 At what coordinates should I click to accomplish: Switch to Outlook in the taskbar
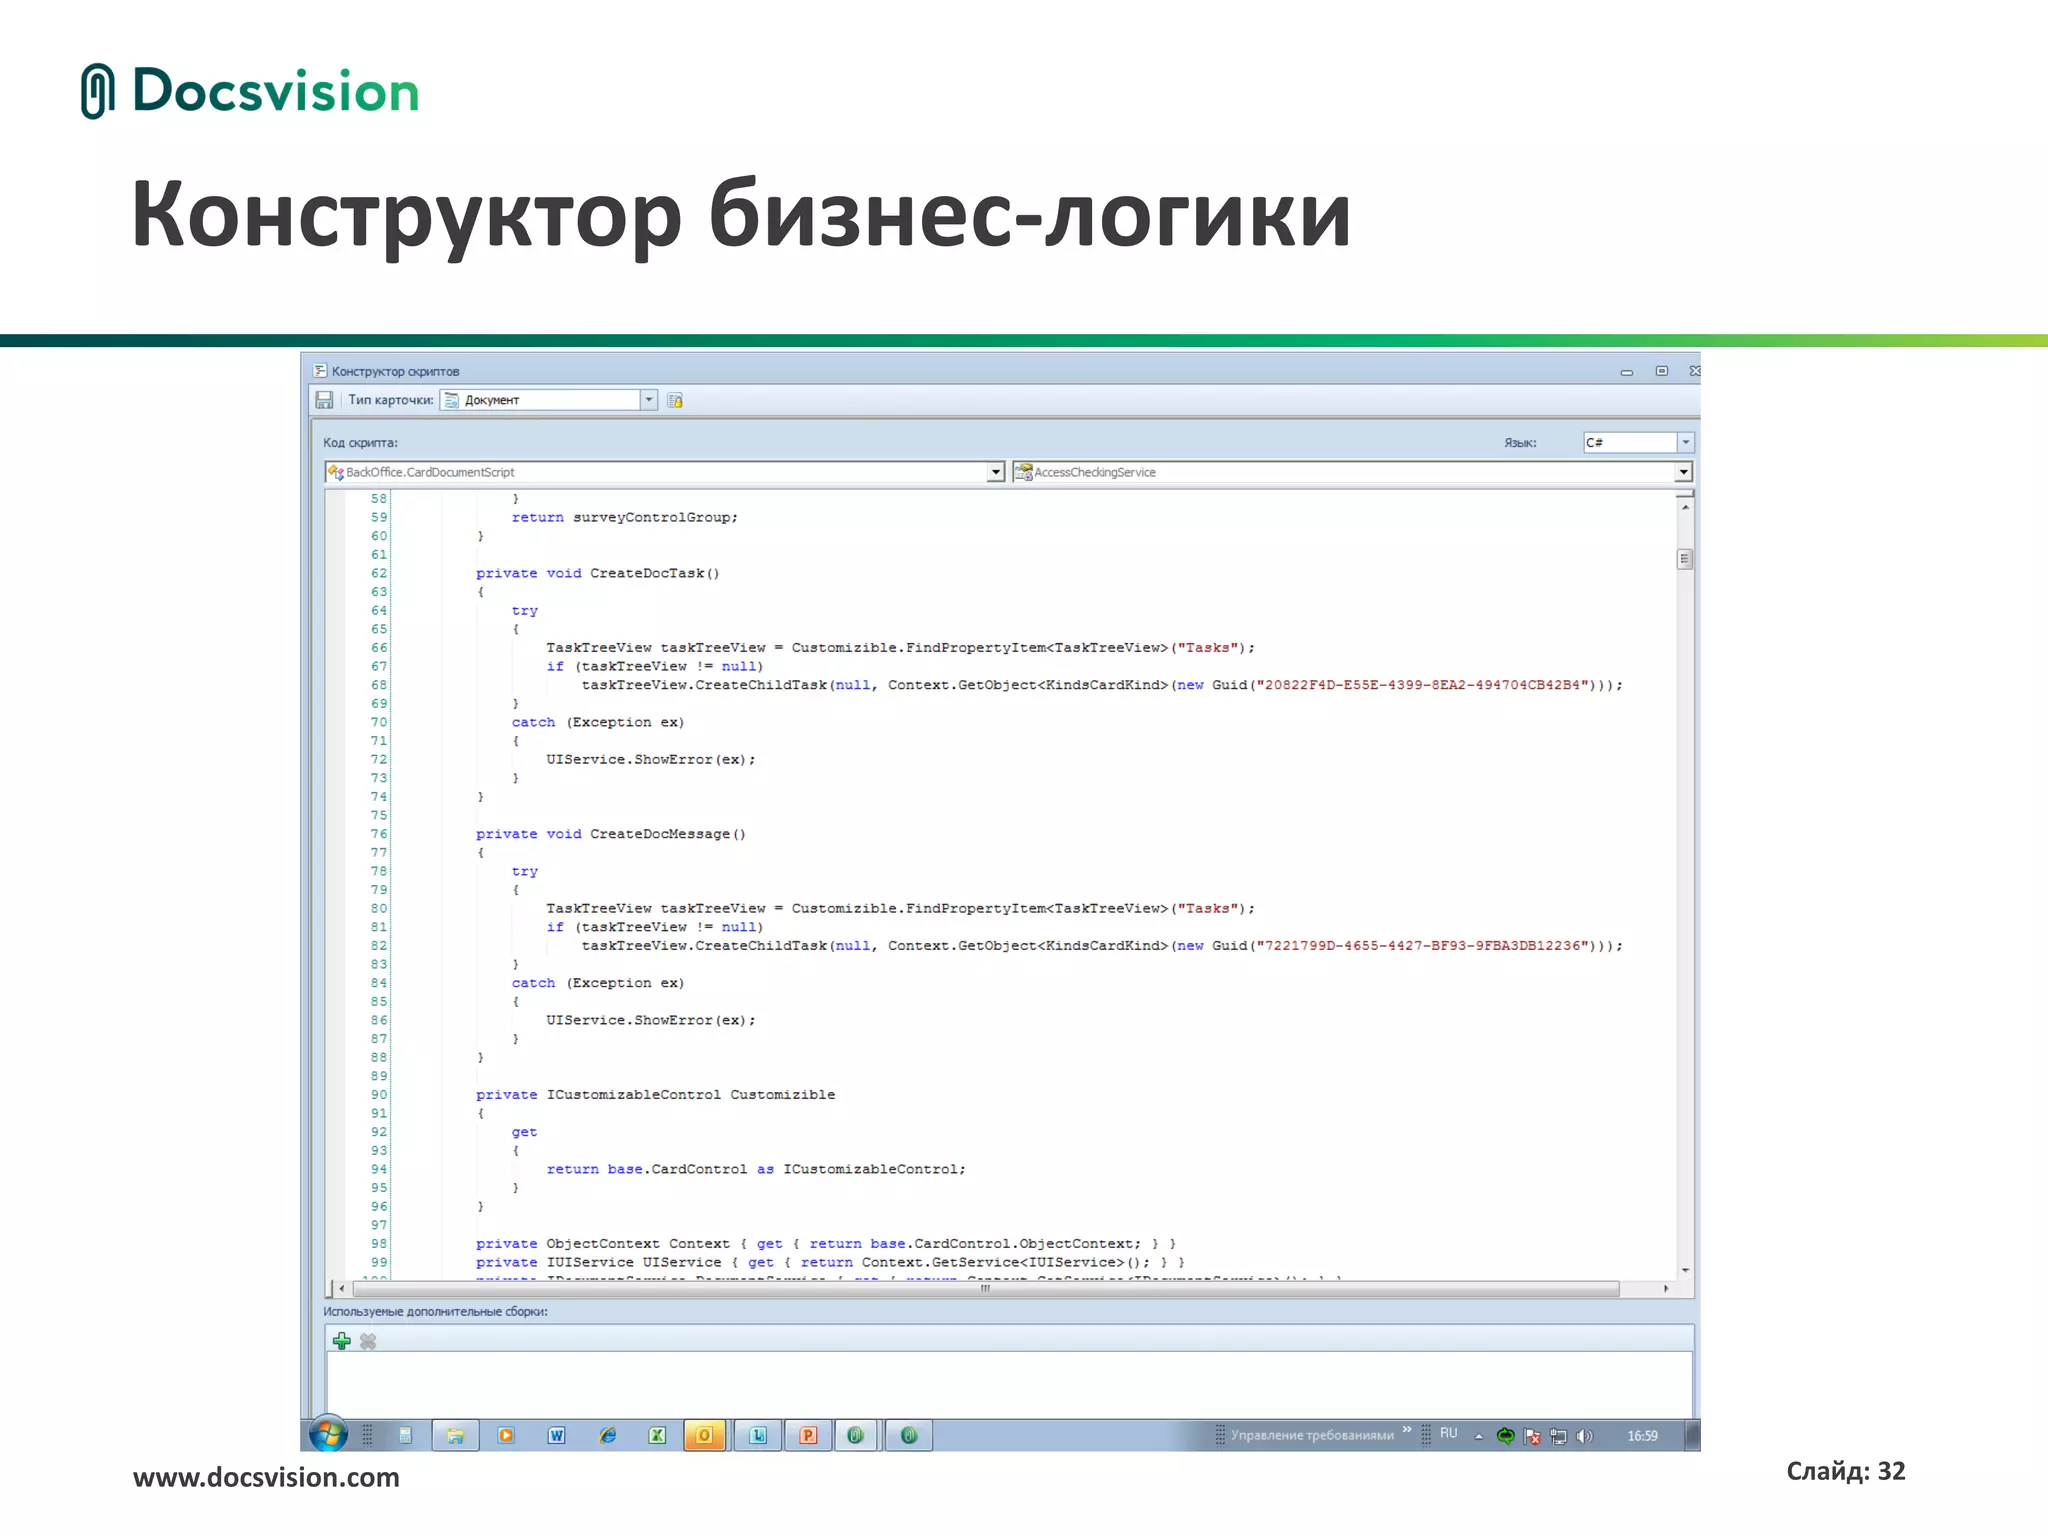click(x=705, y=1436)
